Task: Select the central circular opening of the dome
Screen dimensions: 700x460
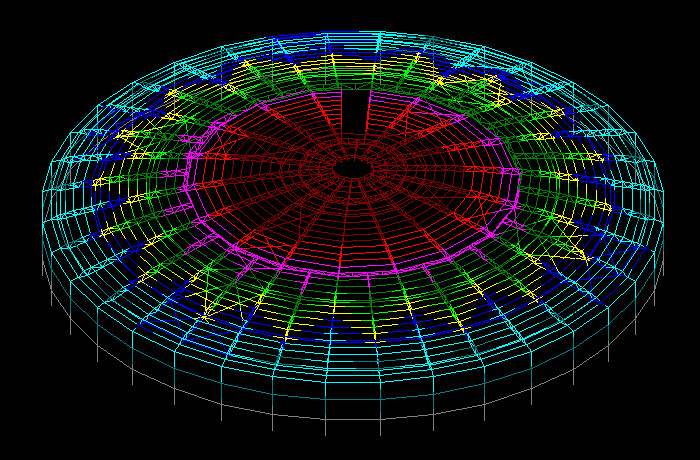Action: coord(352,169)
